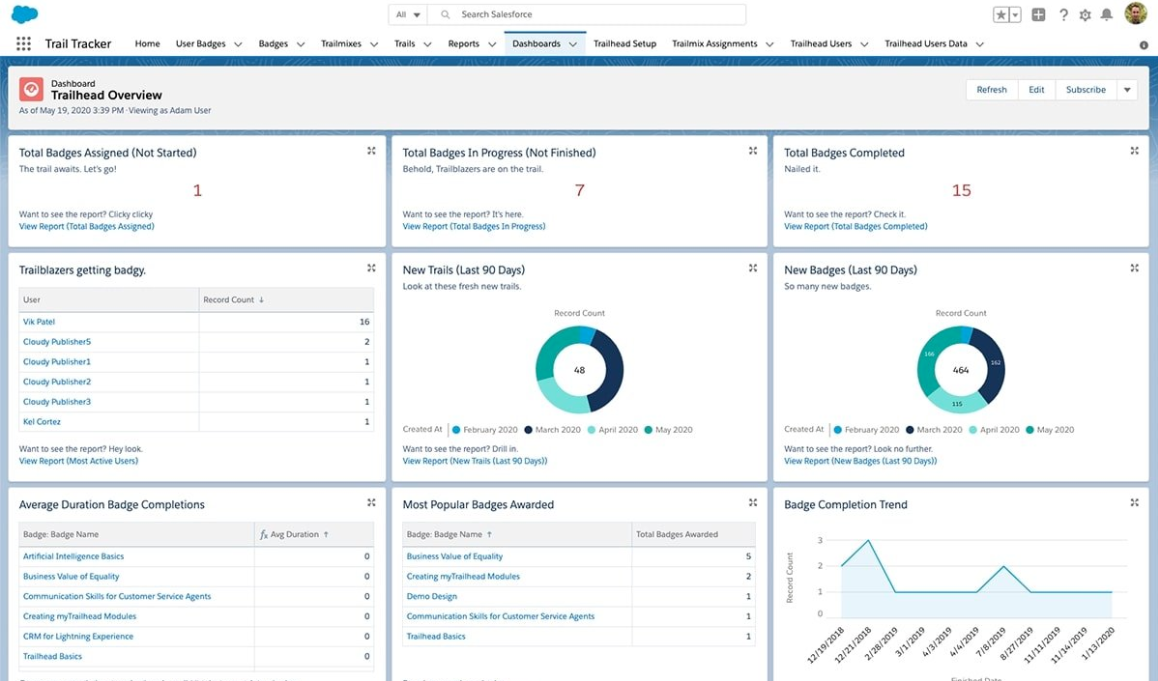The width and height of the screenshot is (1158, 681).
Task: Click the New Badges donut chart
Action: (961, 369)
